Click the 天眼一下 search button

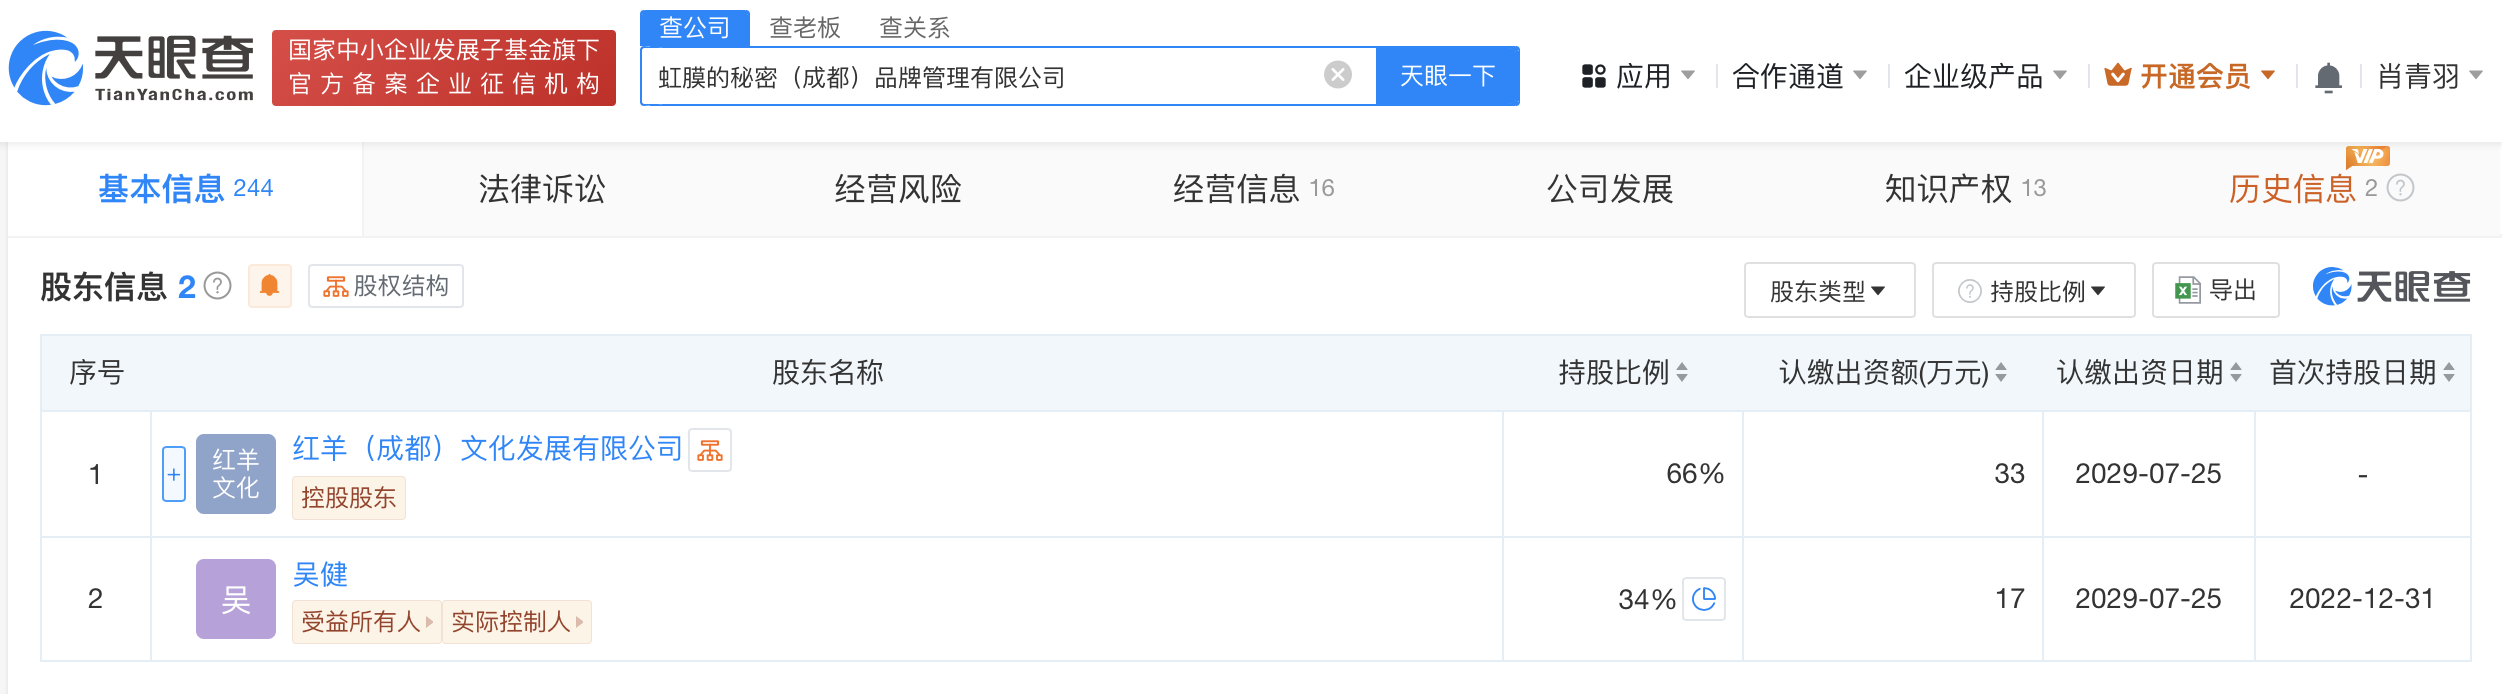(1447, 76)
